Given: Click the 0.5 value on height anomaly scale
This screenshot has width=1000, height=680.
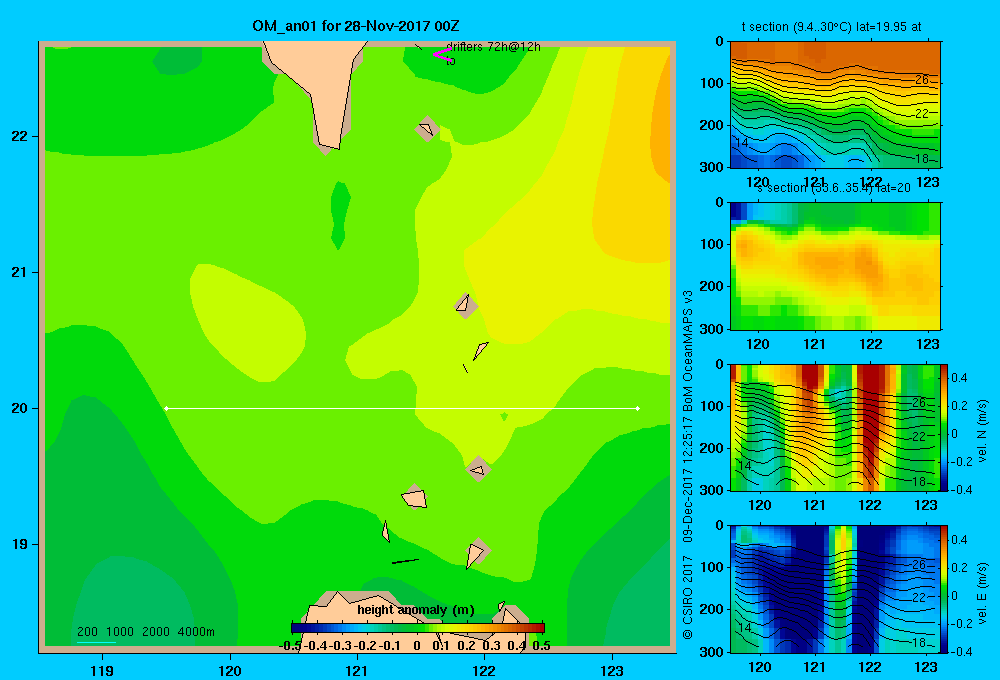Looking at the screenshot, I should (x=541, y=646).
